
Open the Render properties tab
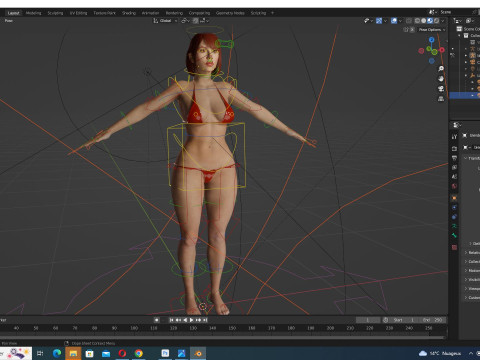pyautogui.click(x=454, y=149)
